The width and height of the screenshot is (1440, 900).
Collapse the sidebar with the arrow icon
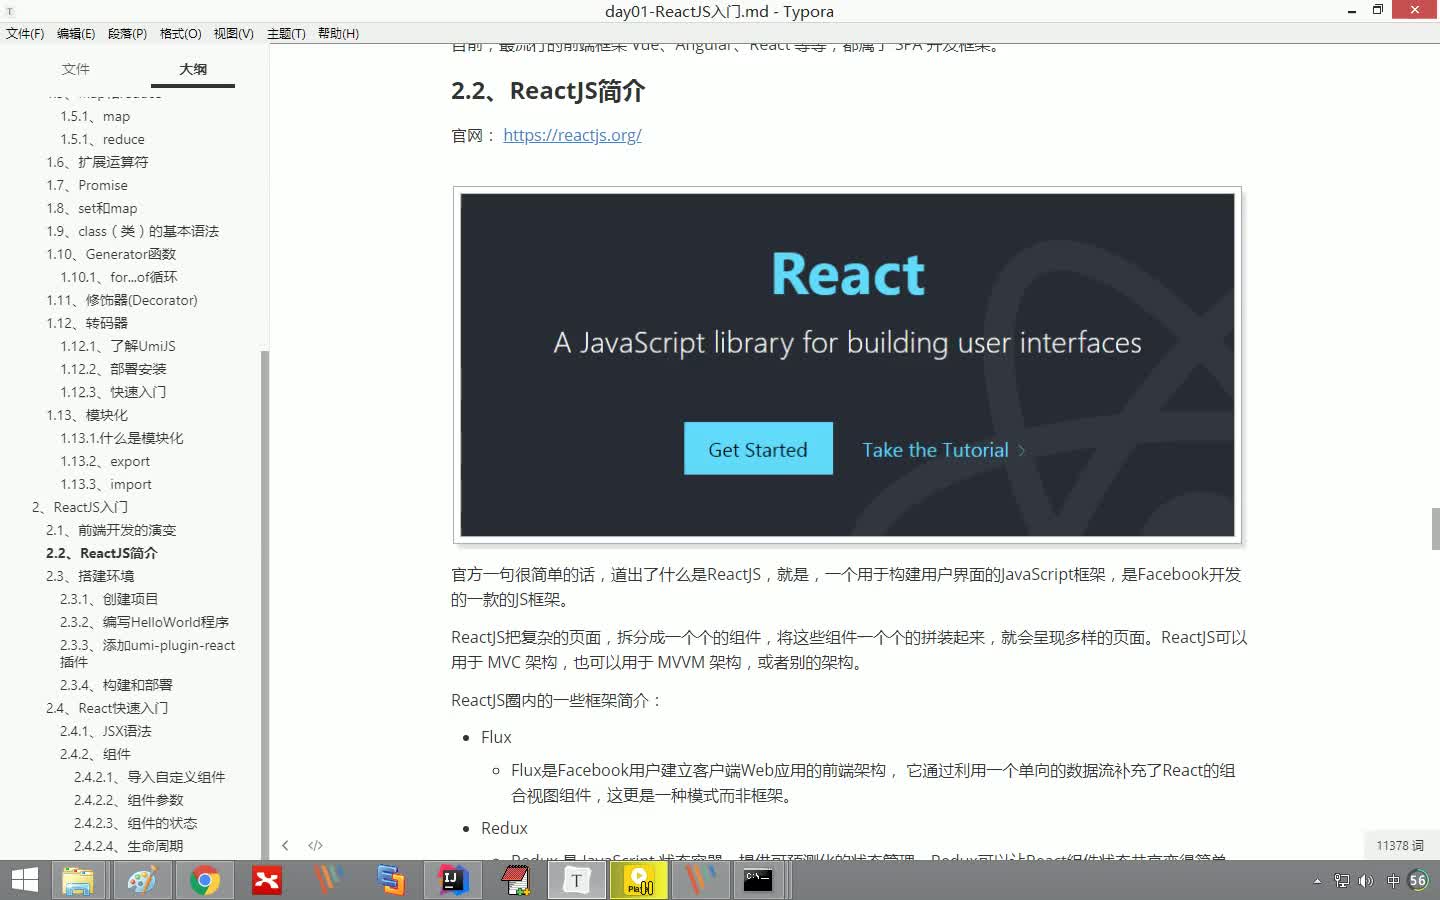[x=285, y=845]
